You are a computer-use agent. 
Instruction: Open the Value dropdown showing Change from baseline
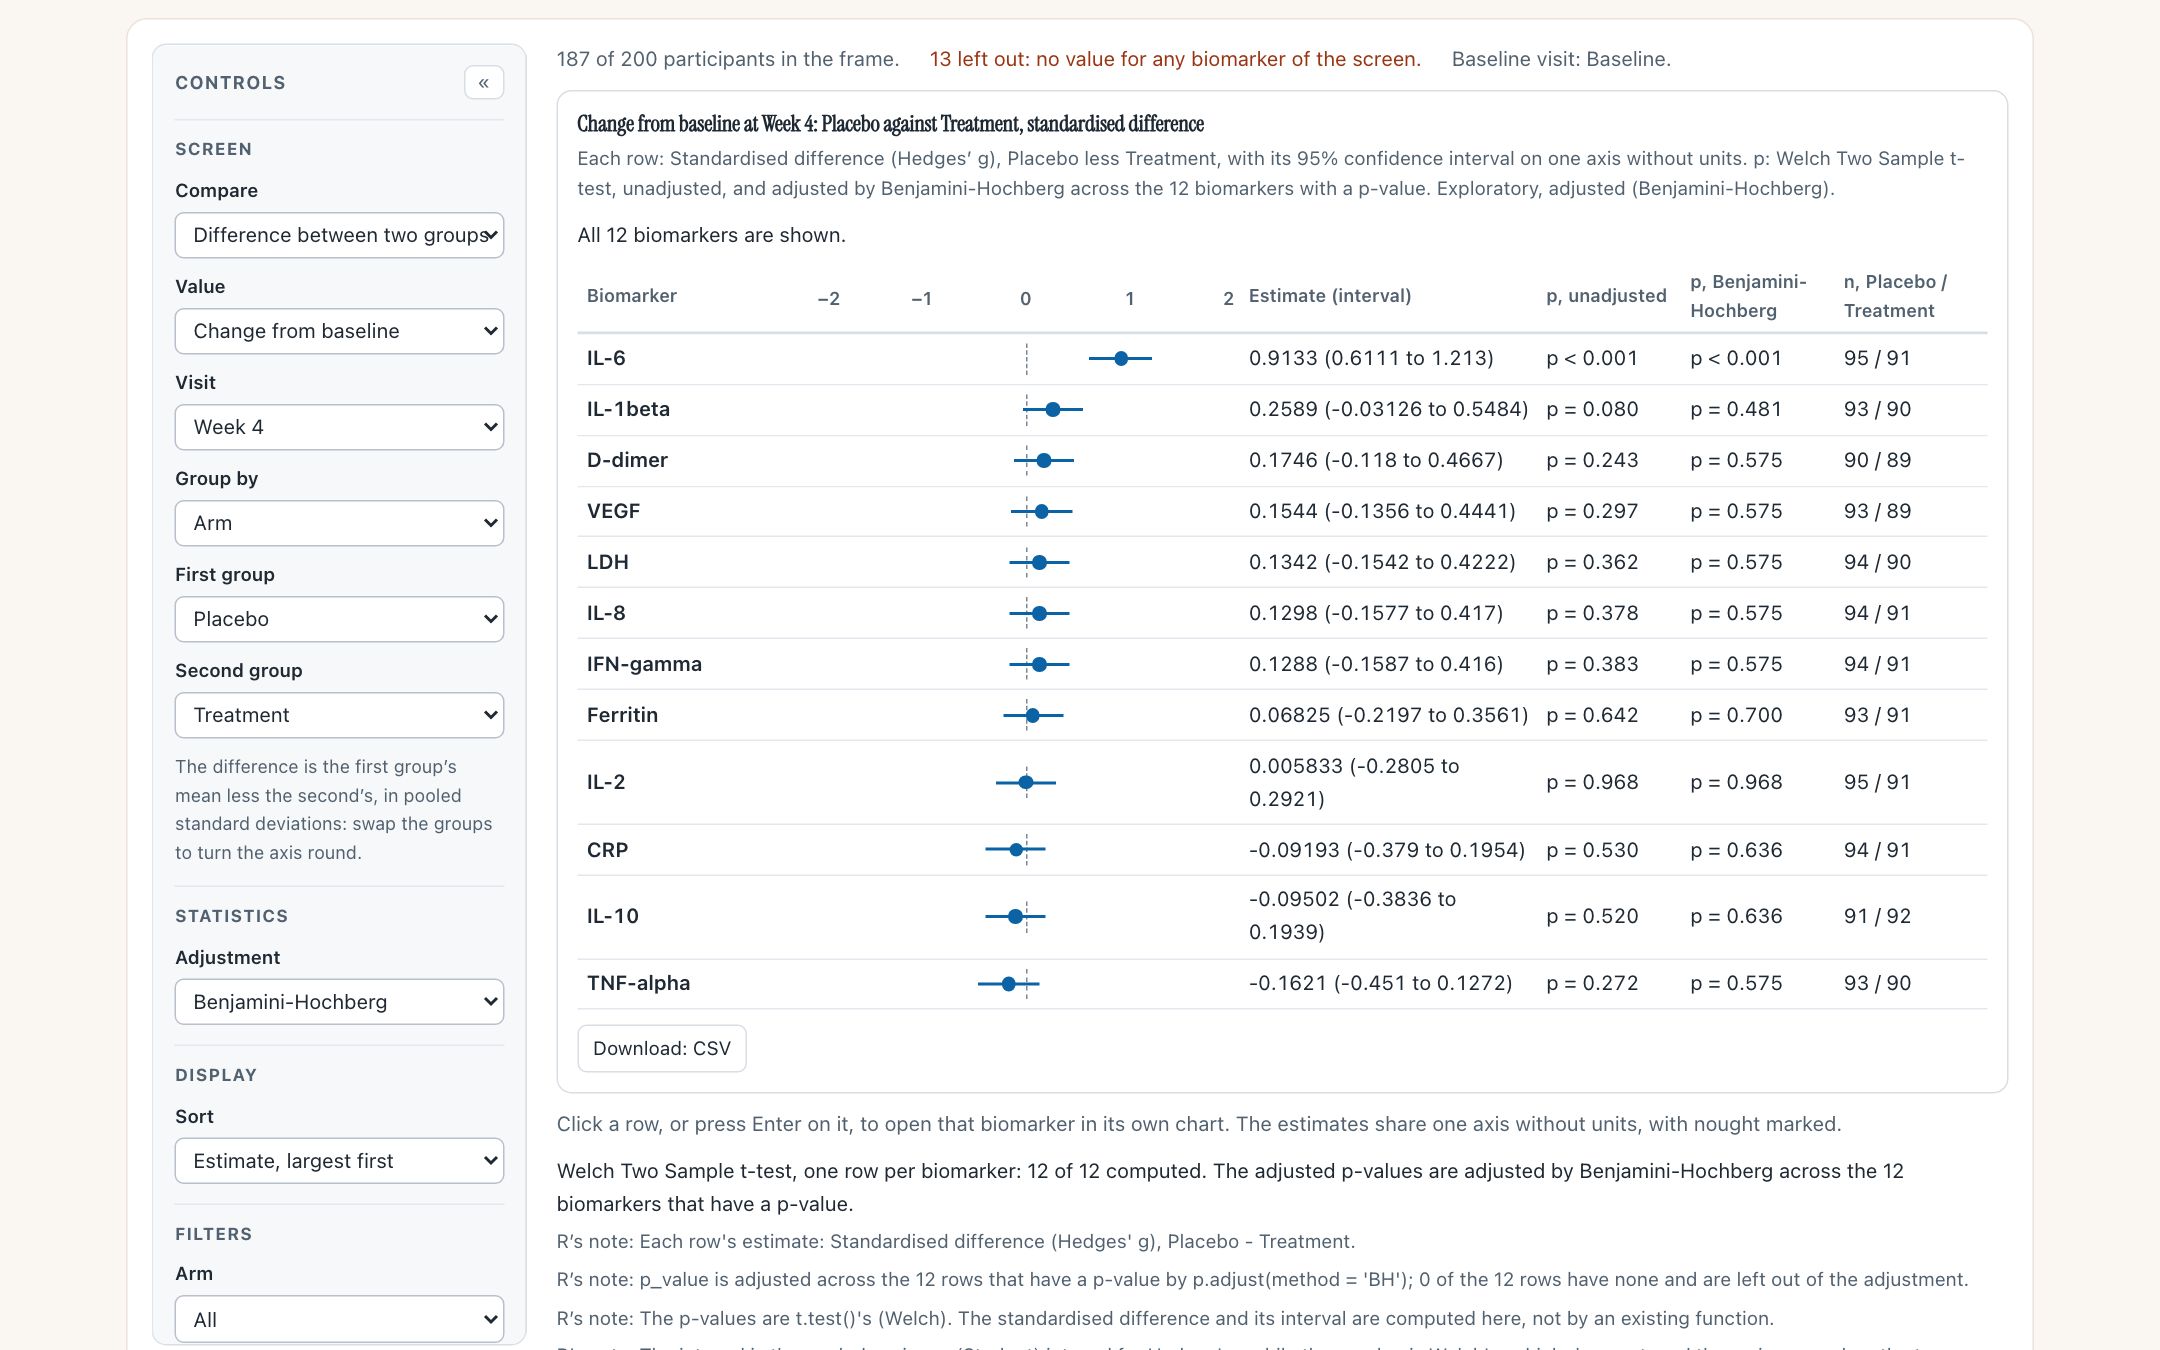coord(339,331)
